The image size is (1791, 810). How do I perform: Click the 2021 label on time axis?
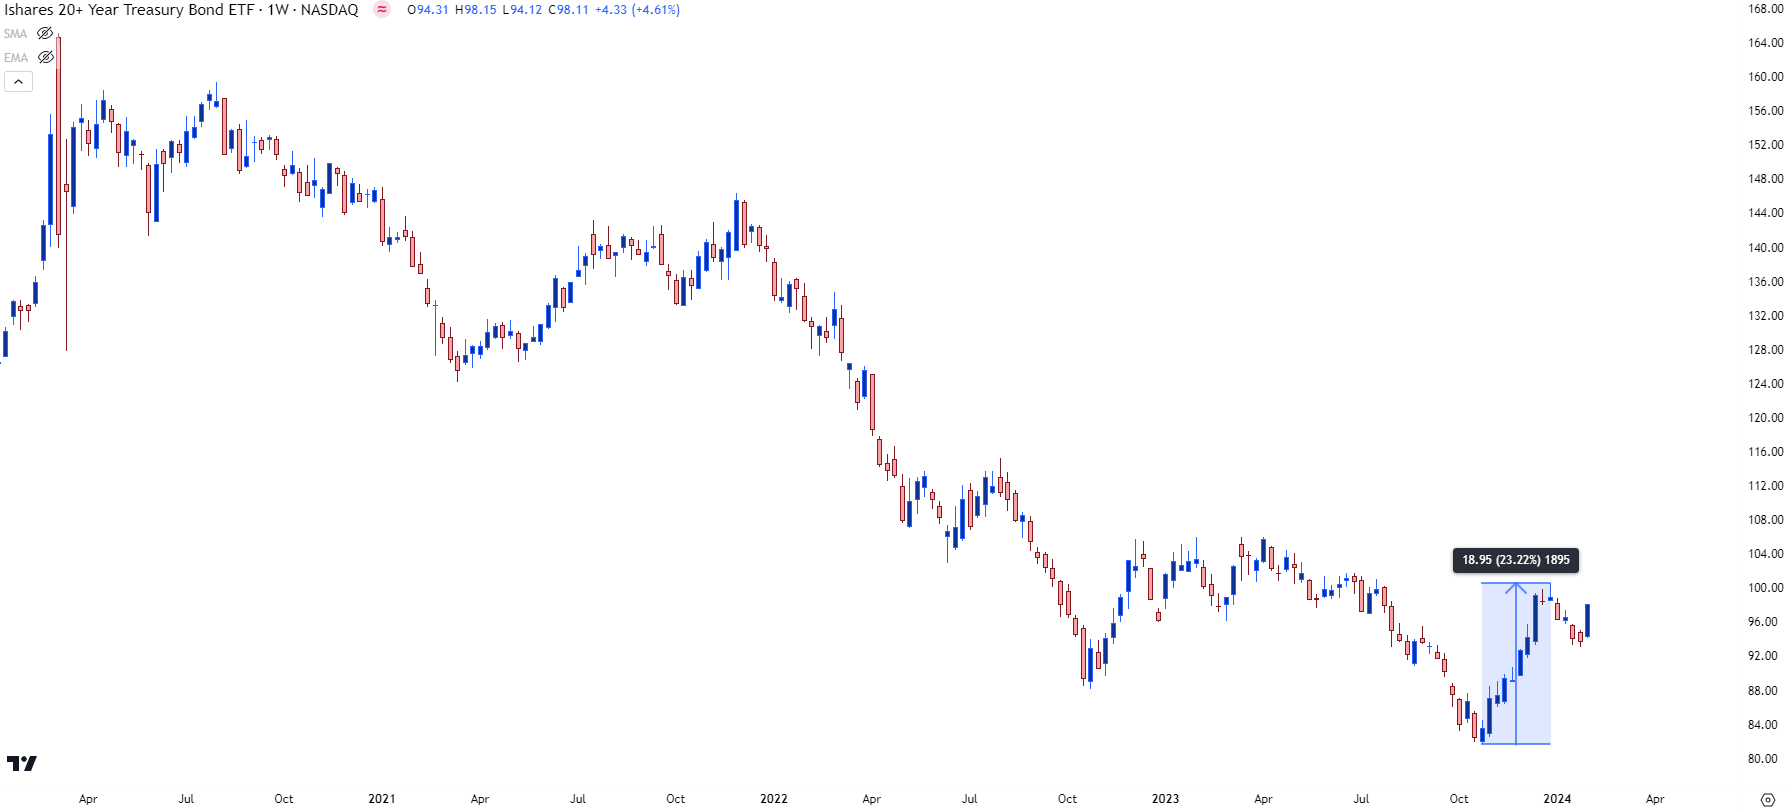coord(381,799)
